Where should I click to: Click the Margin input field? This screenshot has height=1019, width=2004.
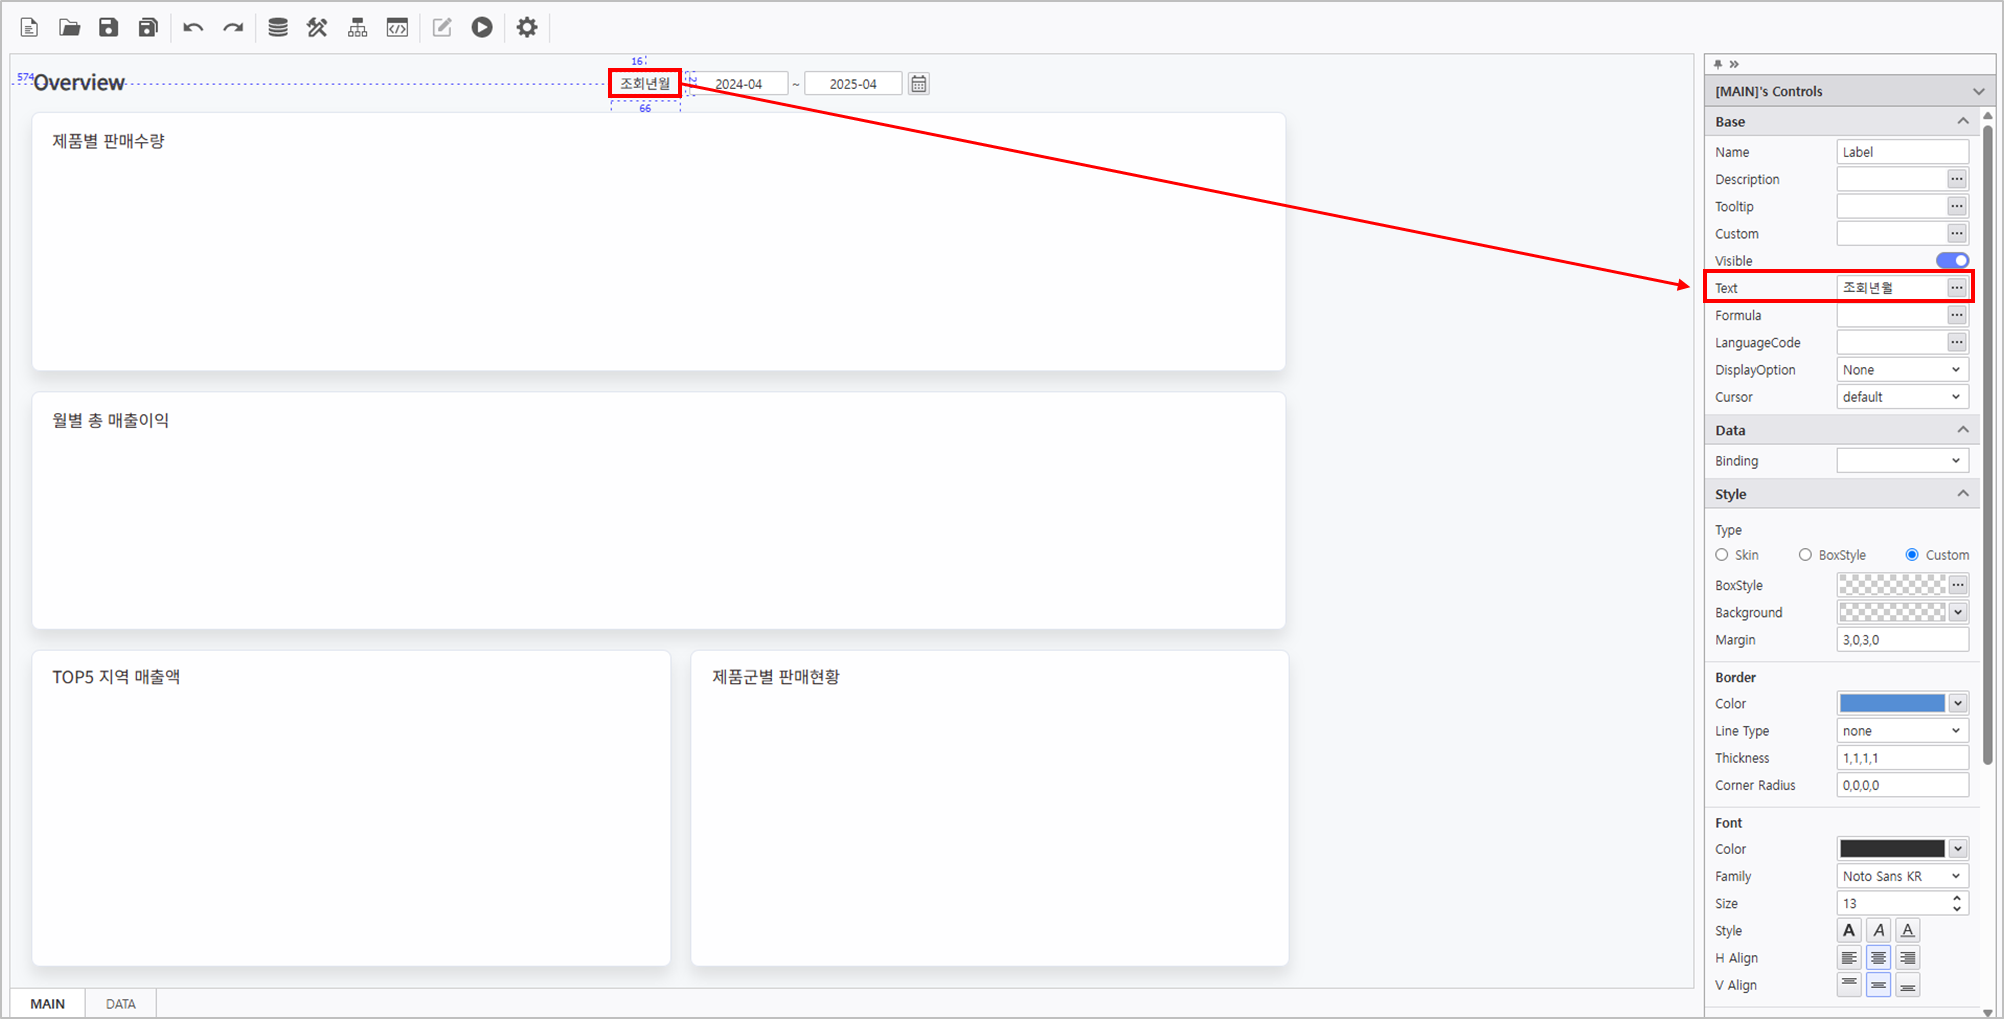click(1903, 640)
